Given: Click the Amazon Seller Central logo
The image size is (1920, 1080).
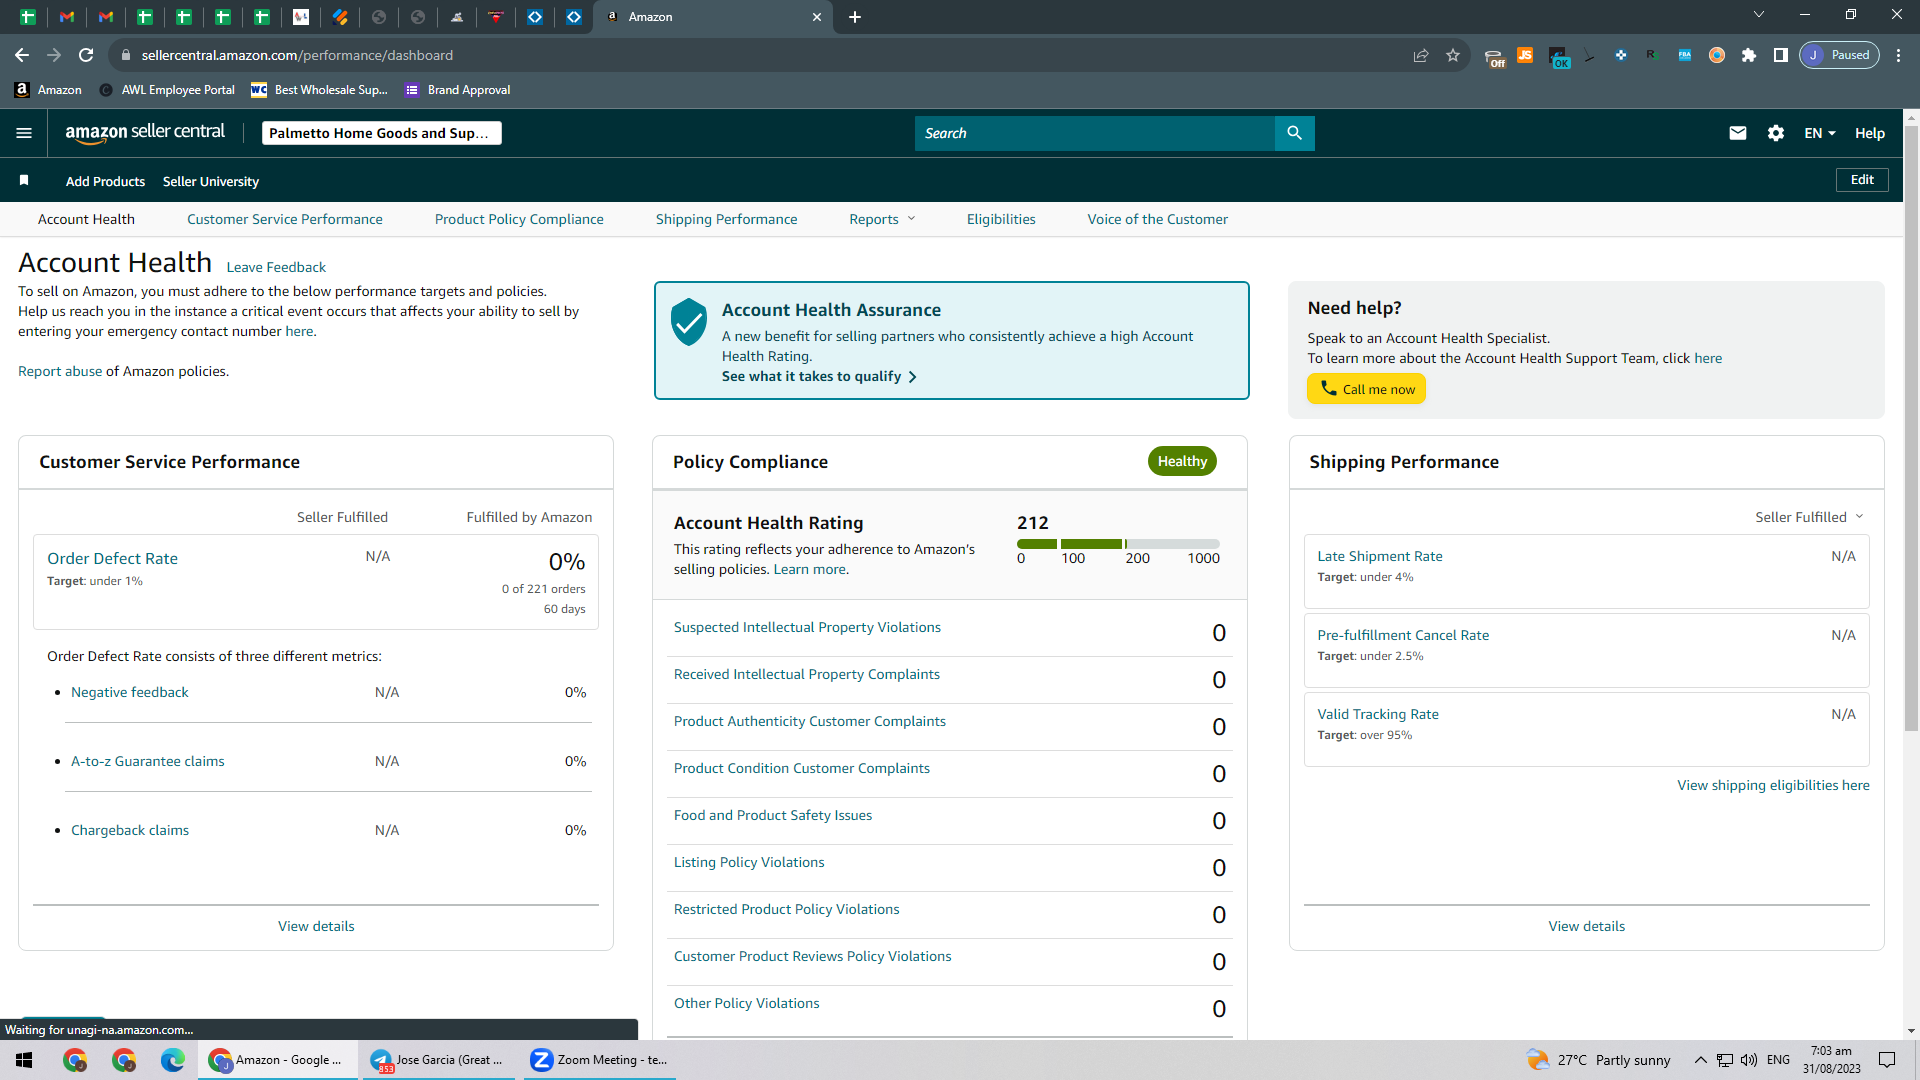Looking at the screenshot, I should (145, 133).
